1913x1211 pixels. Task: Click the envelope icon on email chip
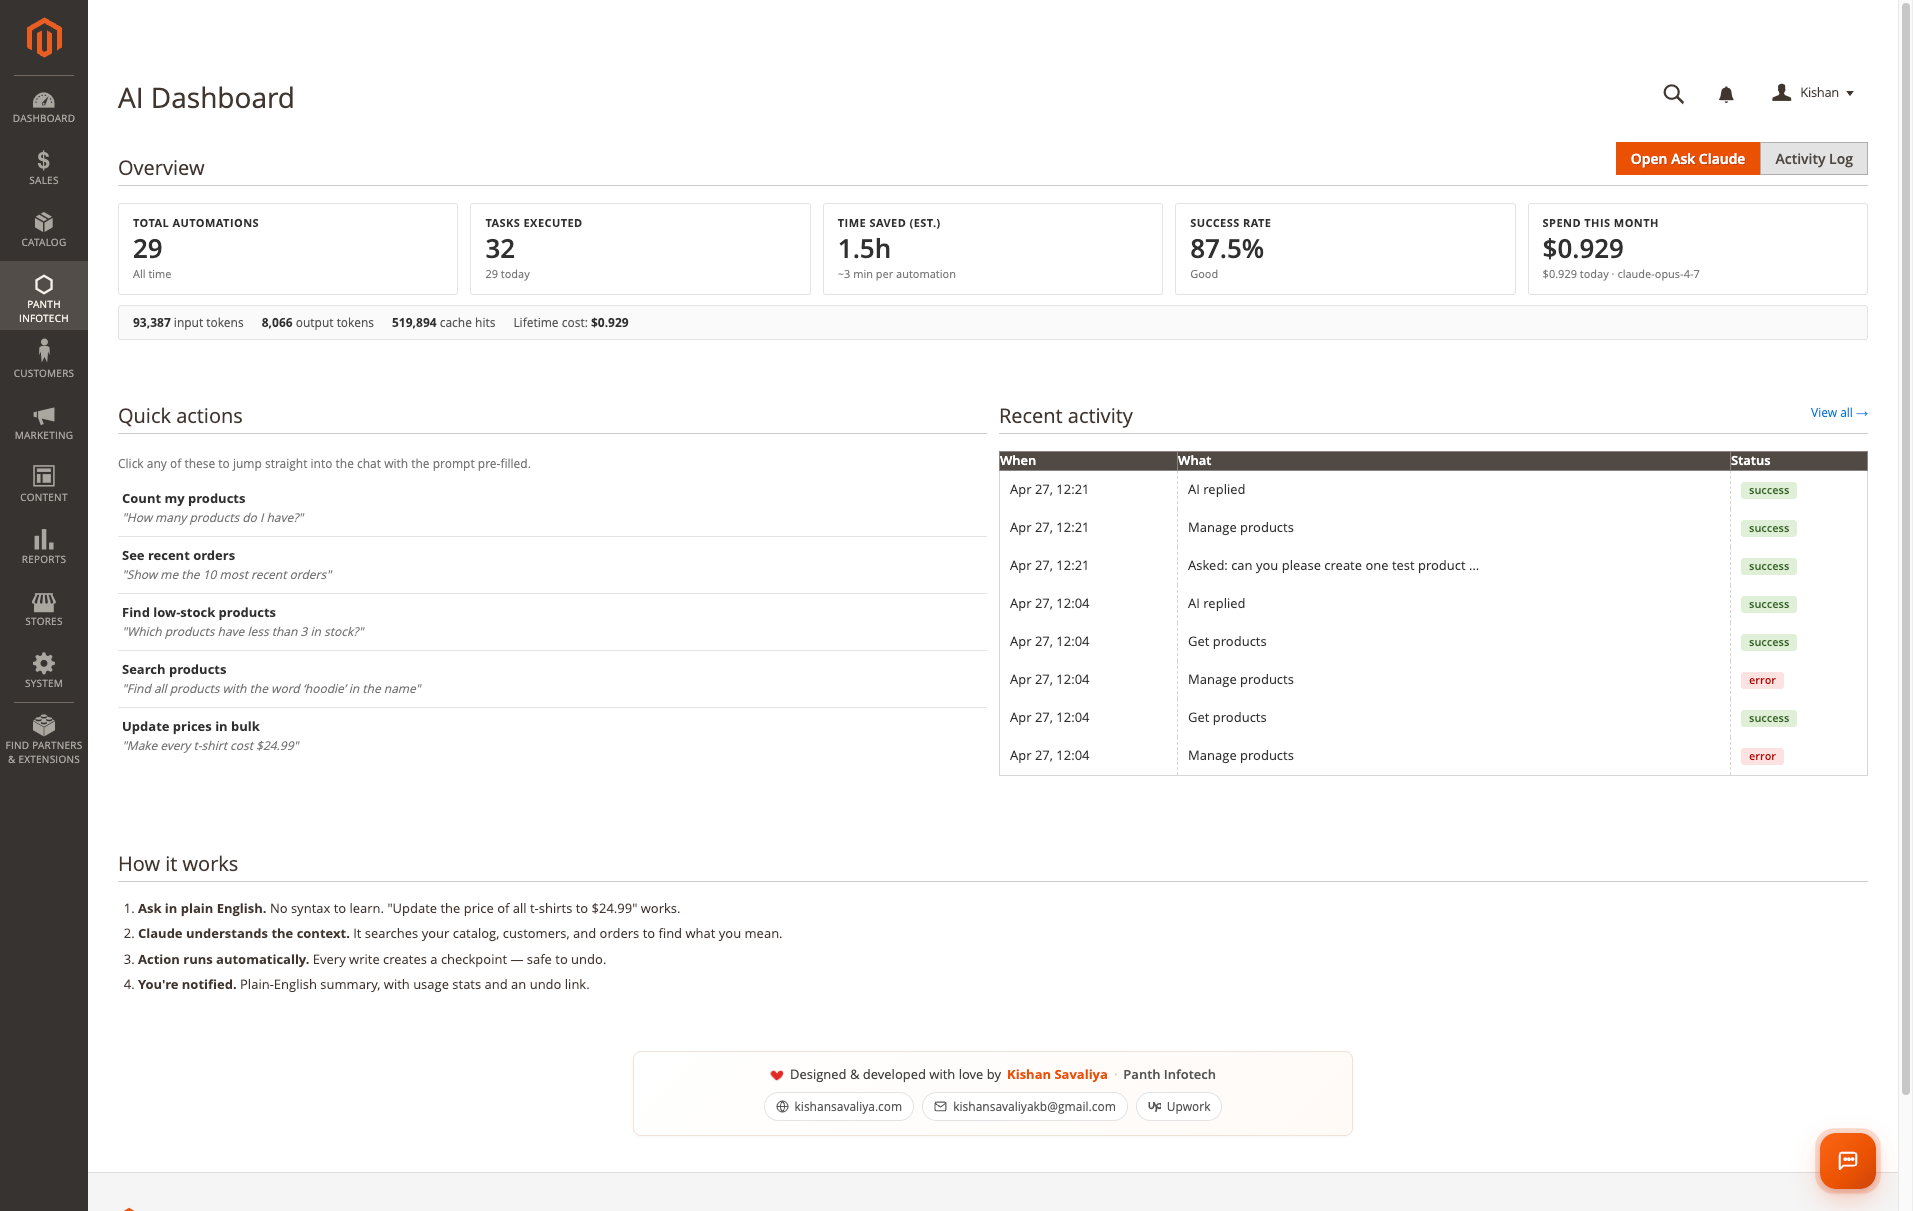pyautogui.click(x=940, y=1107)
